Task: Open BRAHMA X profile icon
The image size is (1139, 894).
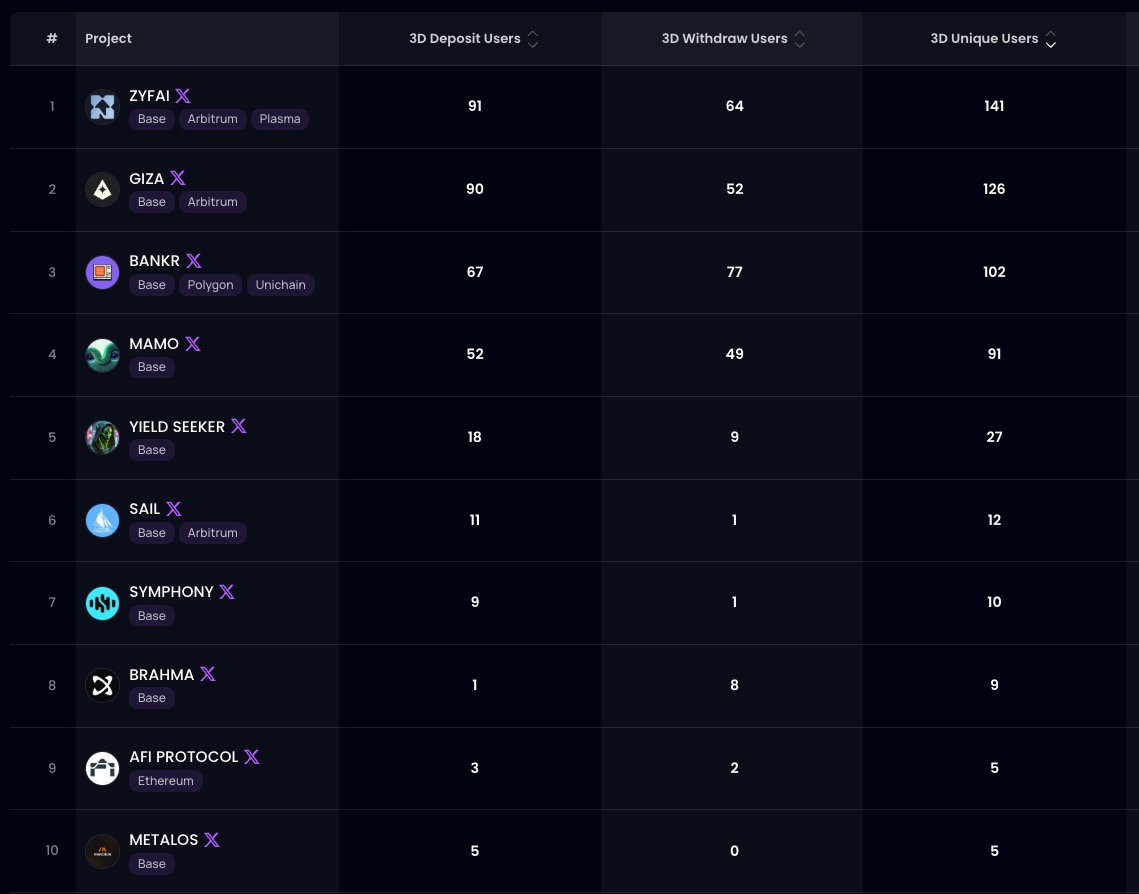Action: (x=208, y=674)
